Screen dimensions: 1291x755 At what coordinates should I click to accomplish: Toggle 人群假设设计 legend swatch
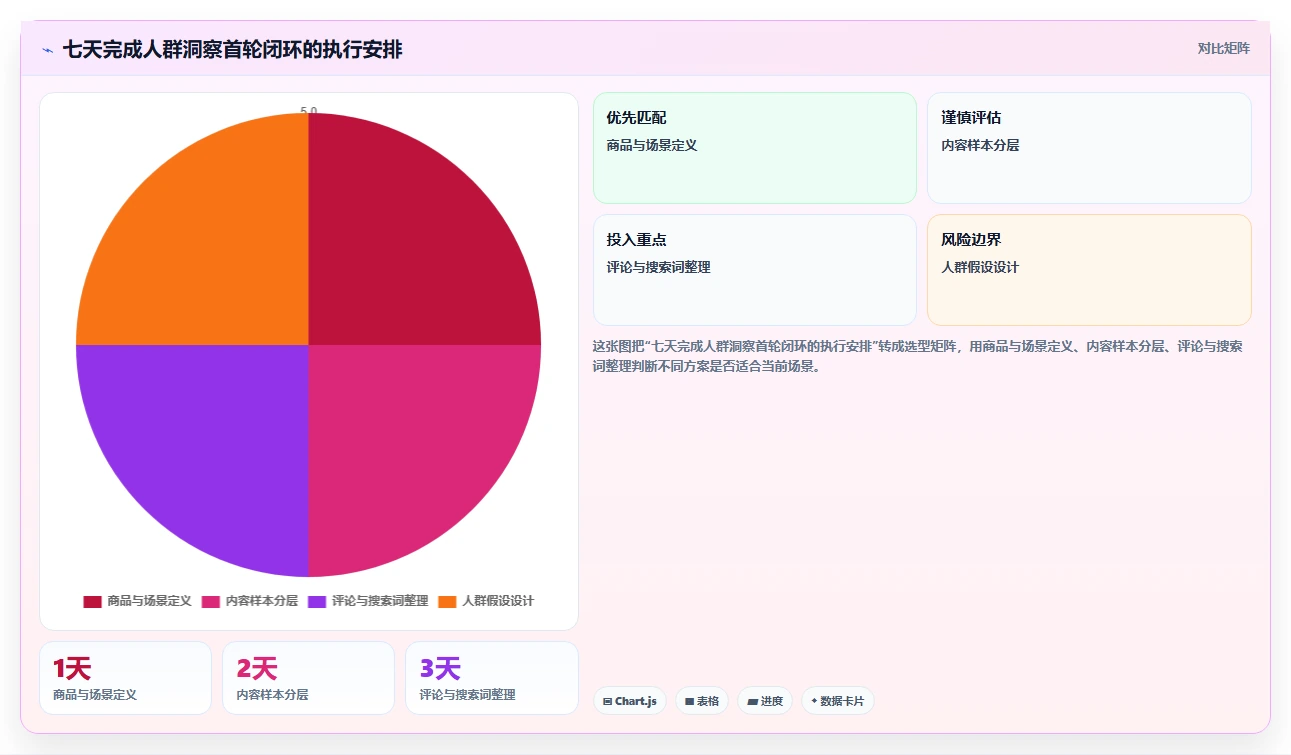447,601
